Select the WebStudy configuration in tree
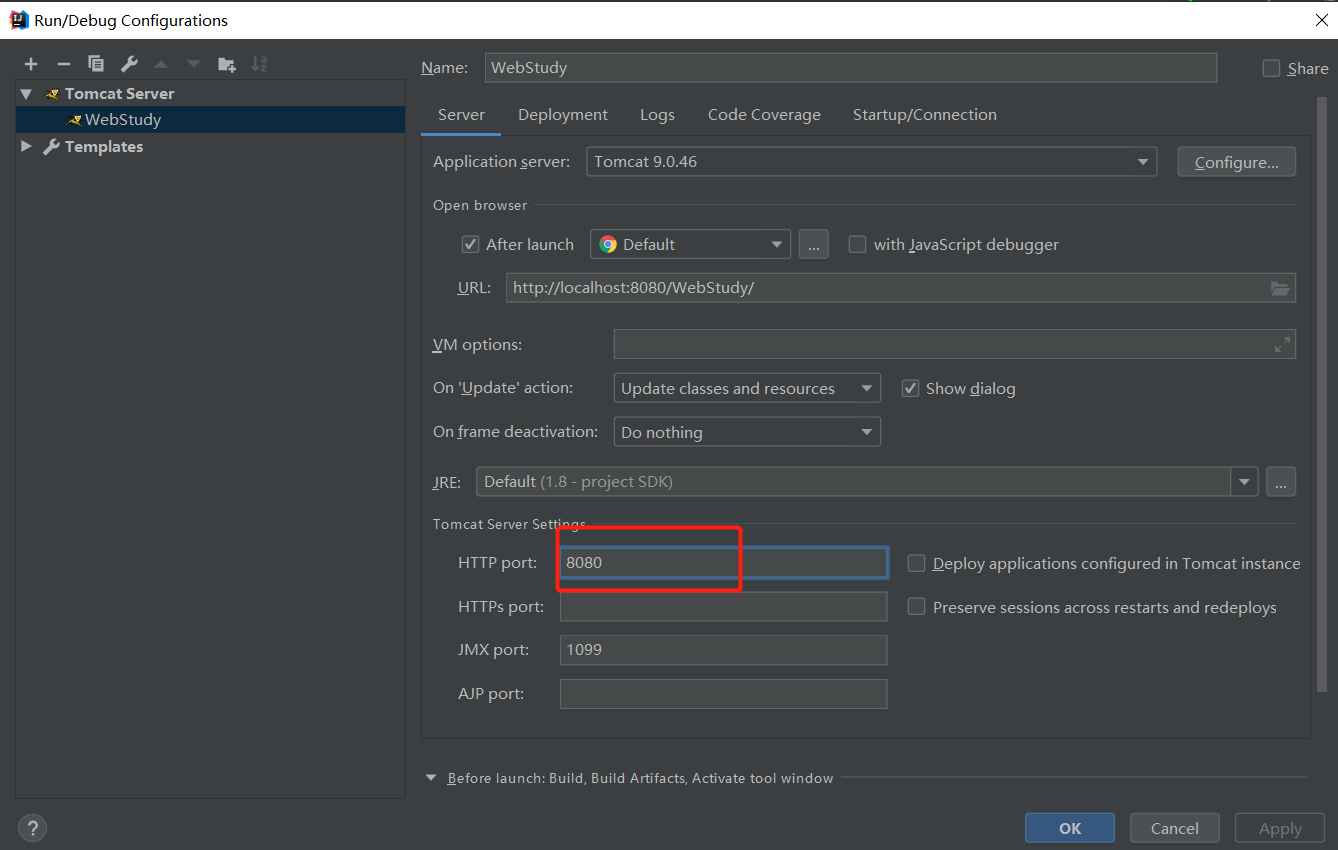The height and width of the screenshot is (850, 1338). click(x=210, y=119)
